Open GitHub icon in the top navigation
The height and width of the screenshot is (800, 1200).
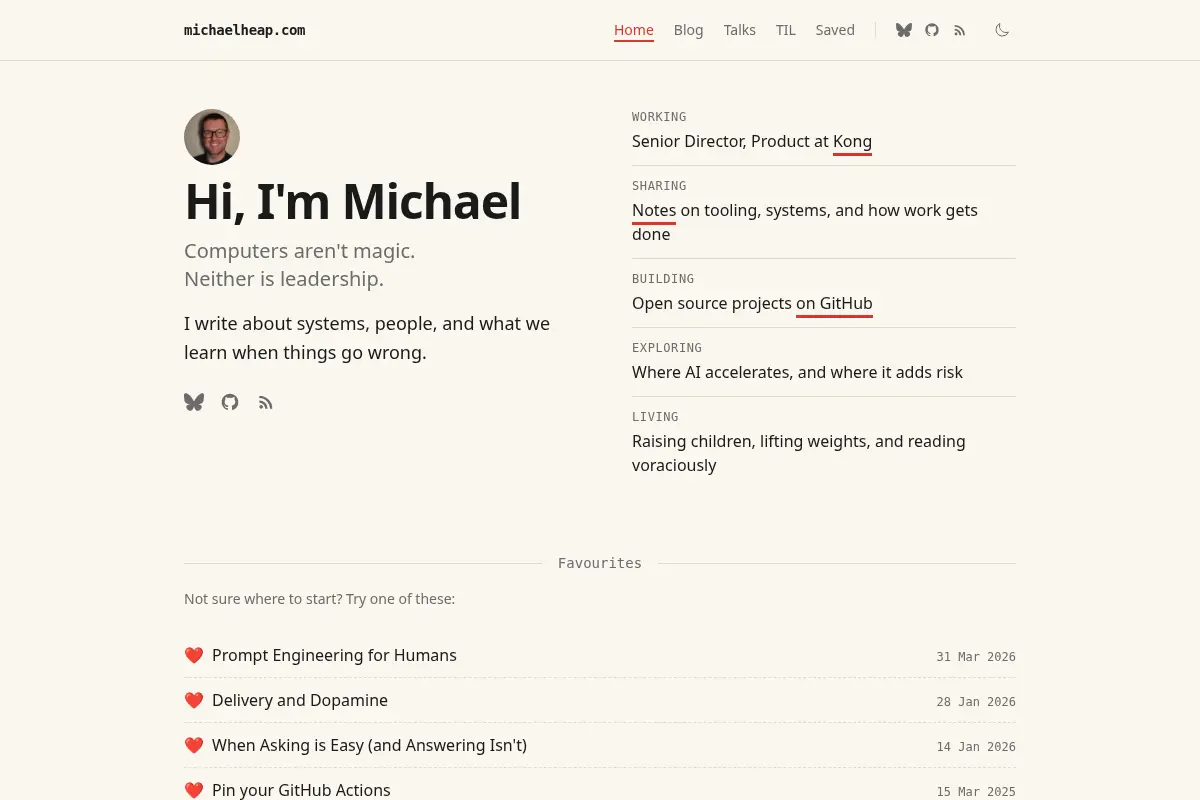[932, 30]
